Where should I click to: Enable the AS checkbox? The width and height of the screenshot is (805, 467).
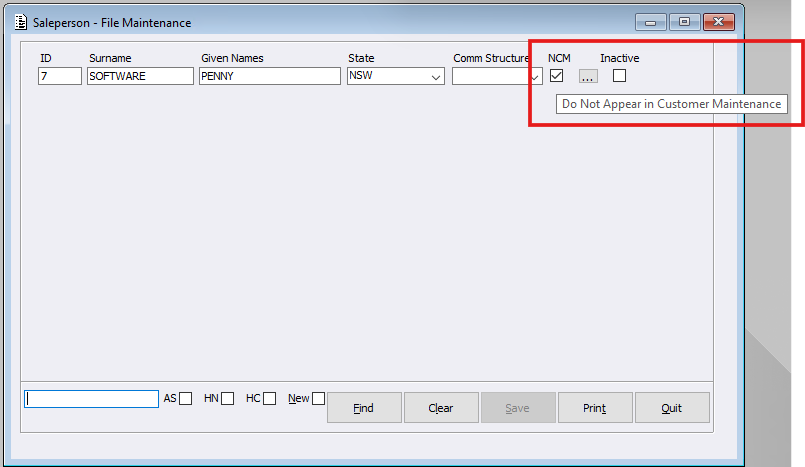point(186,399)
